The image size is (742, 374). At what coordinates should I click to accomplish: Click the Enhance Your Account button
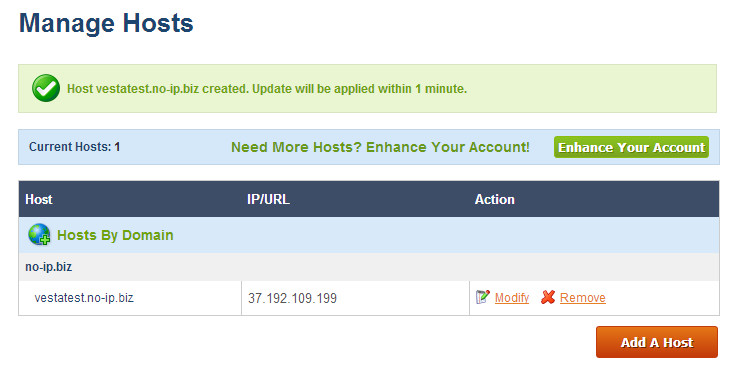pos(631,147)
